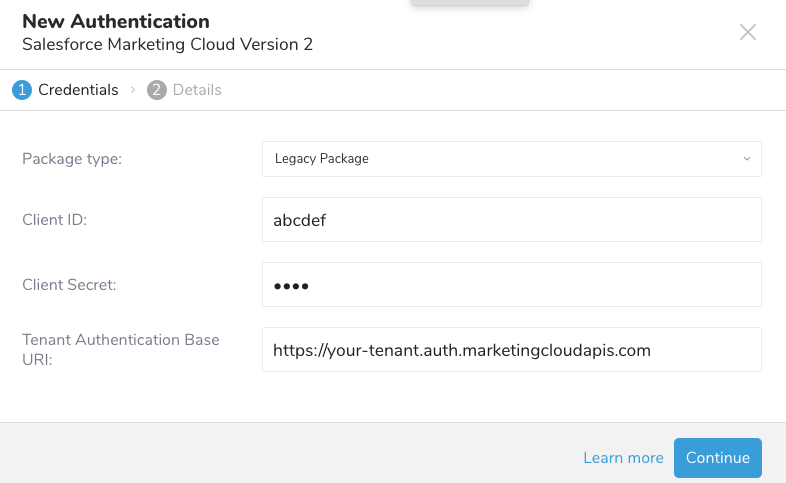Click the blue step 1 circle

pos(22,90)
